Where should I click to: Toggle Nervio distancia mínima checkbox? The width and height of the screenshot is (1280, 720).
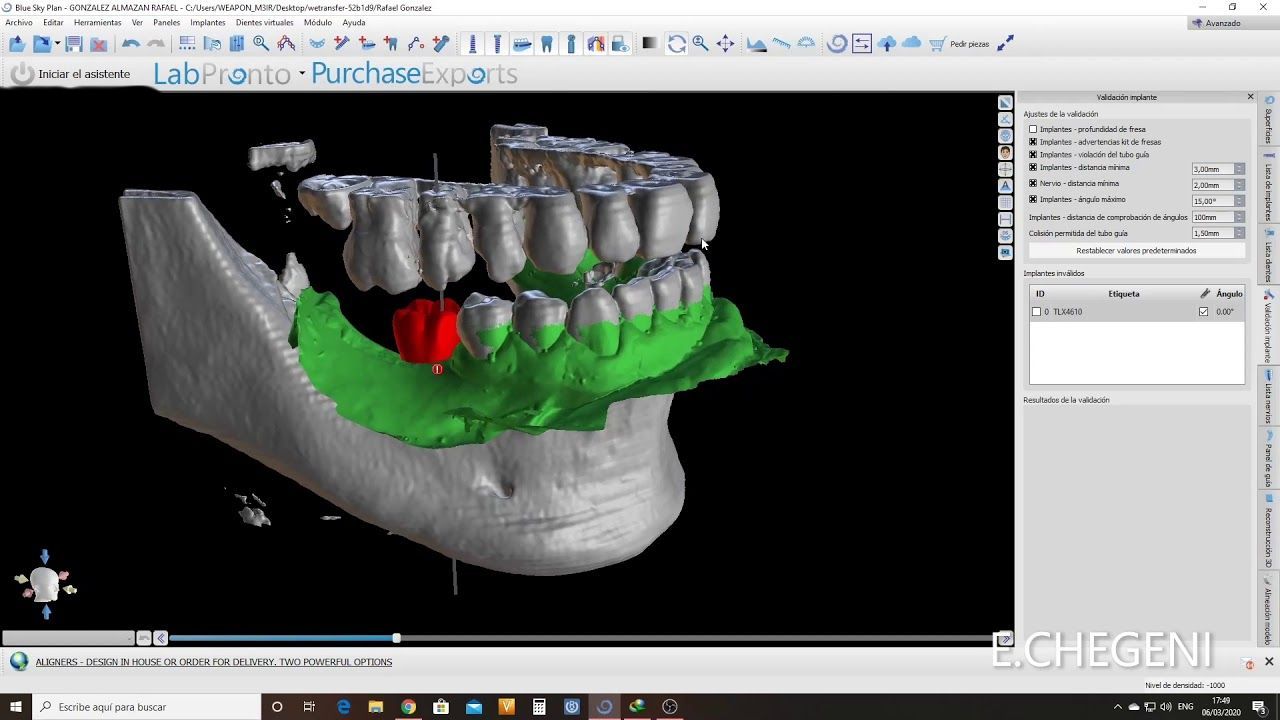point(1033,184)
